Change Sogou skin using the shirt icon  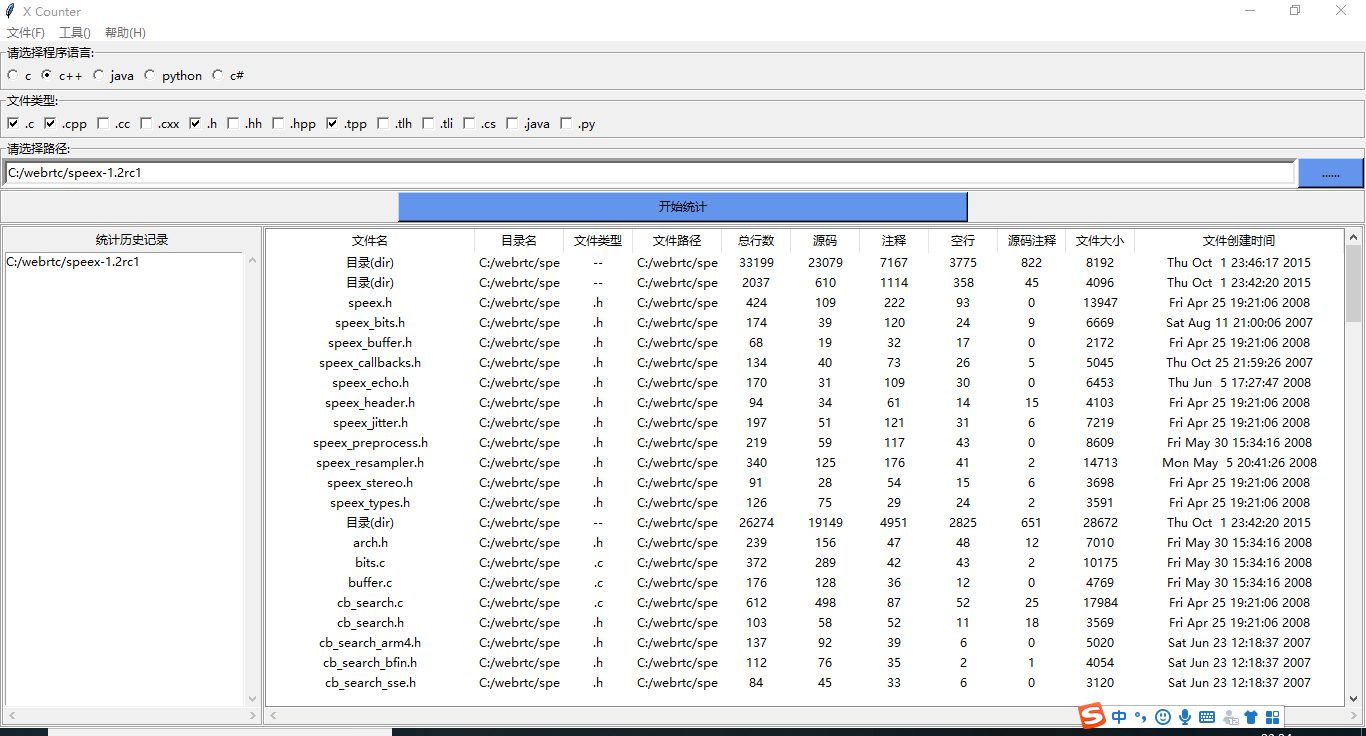pos(1251,717)
